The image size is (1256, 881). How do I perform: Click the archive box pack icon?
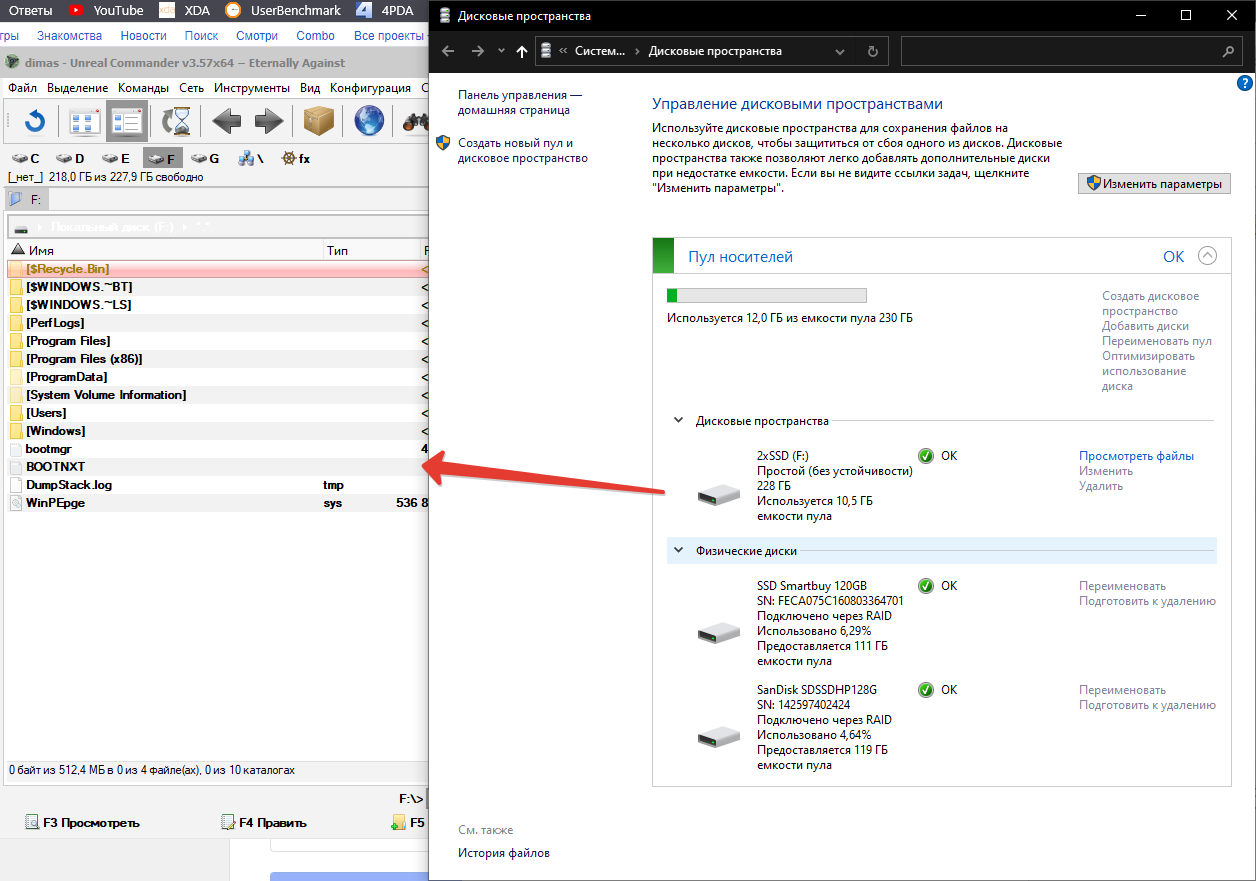click(319, 122)
